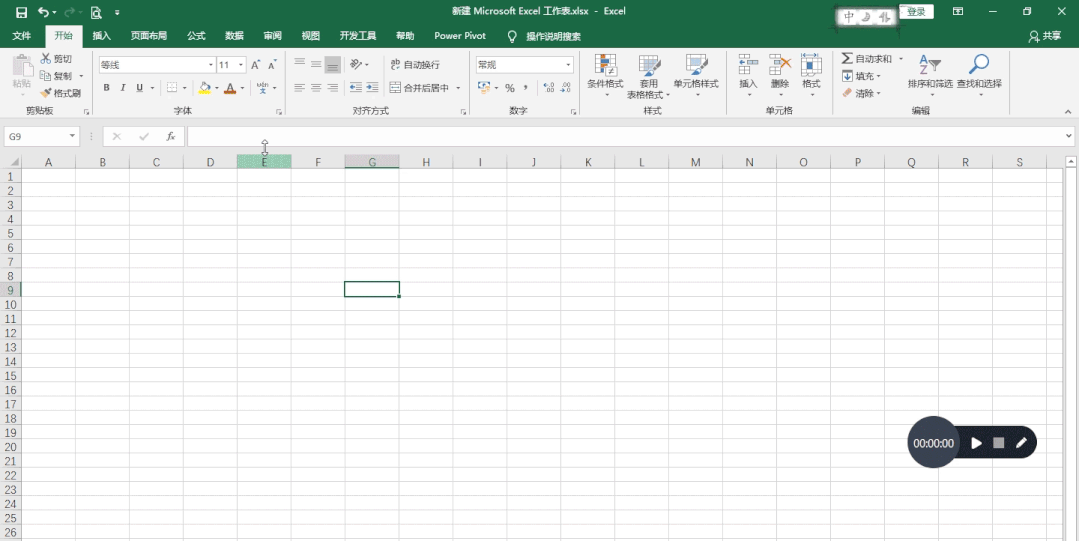
Task: Toggle Bold formatting
Action: (x=107, y=87)
